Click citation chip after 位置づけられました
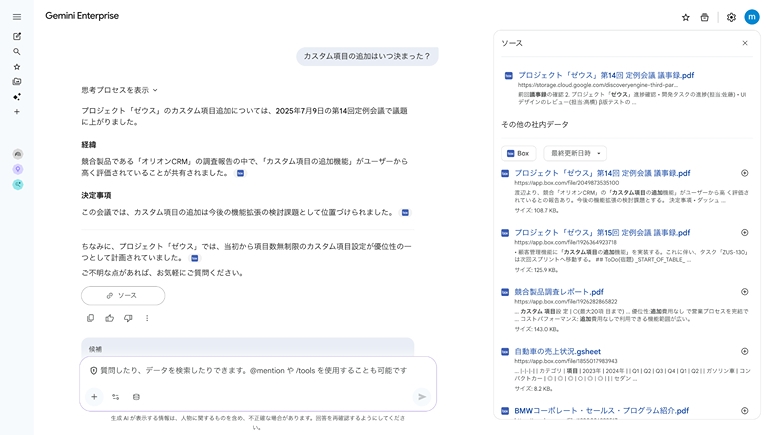 [405, 213]
